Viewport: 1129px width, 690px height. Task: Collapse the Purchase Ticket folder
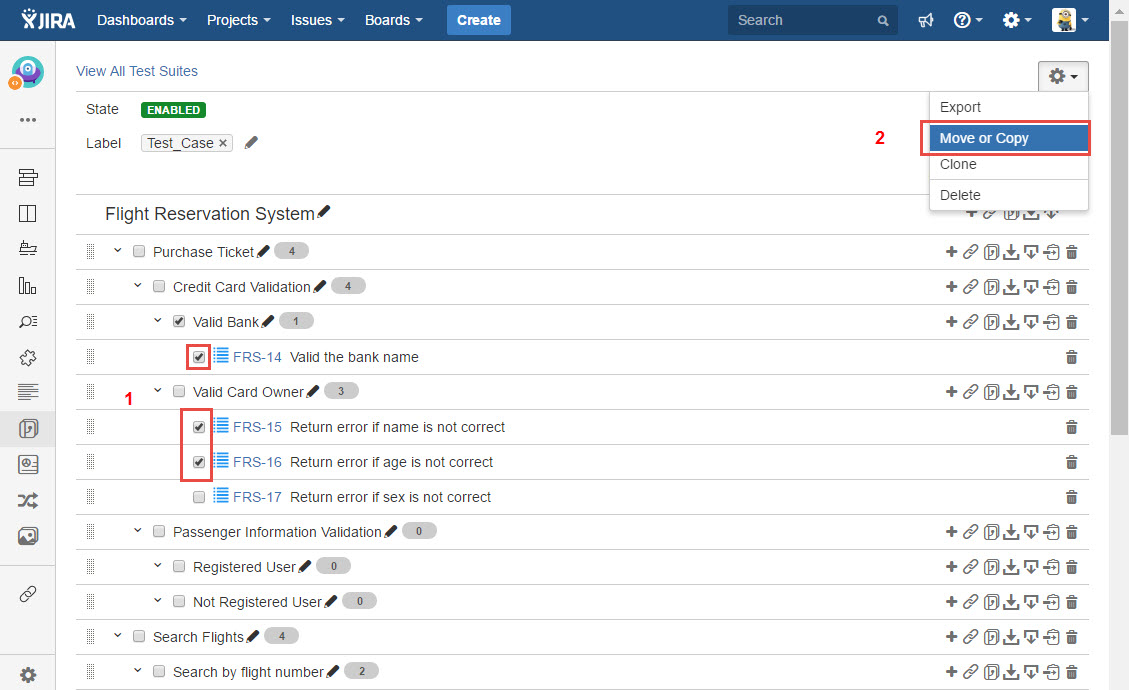(117, 251)
